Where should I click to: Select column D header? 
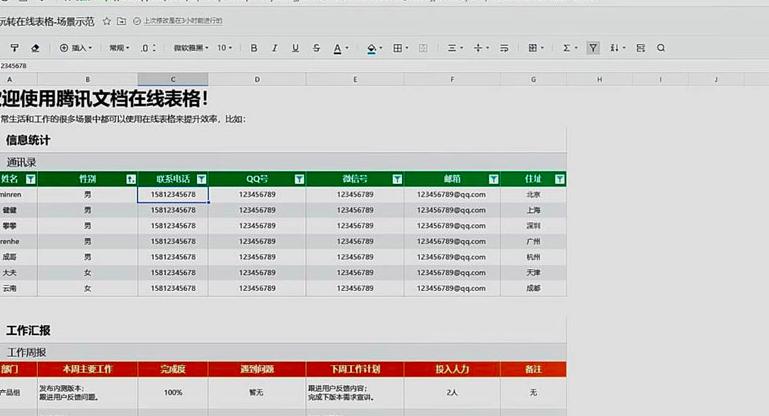(x=257, y=79)
